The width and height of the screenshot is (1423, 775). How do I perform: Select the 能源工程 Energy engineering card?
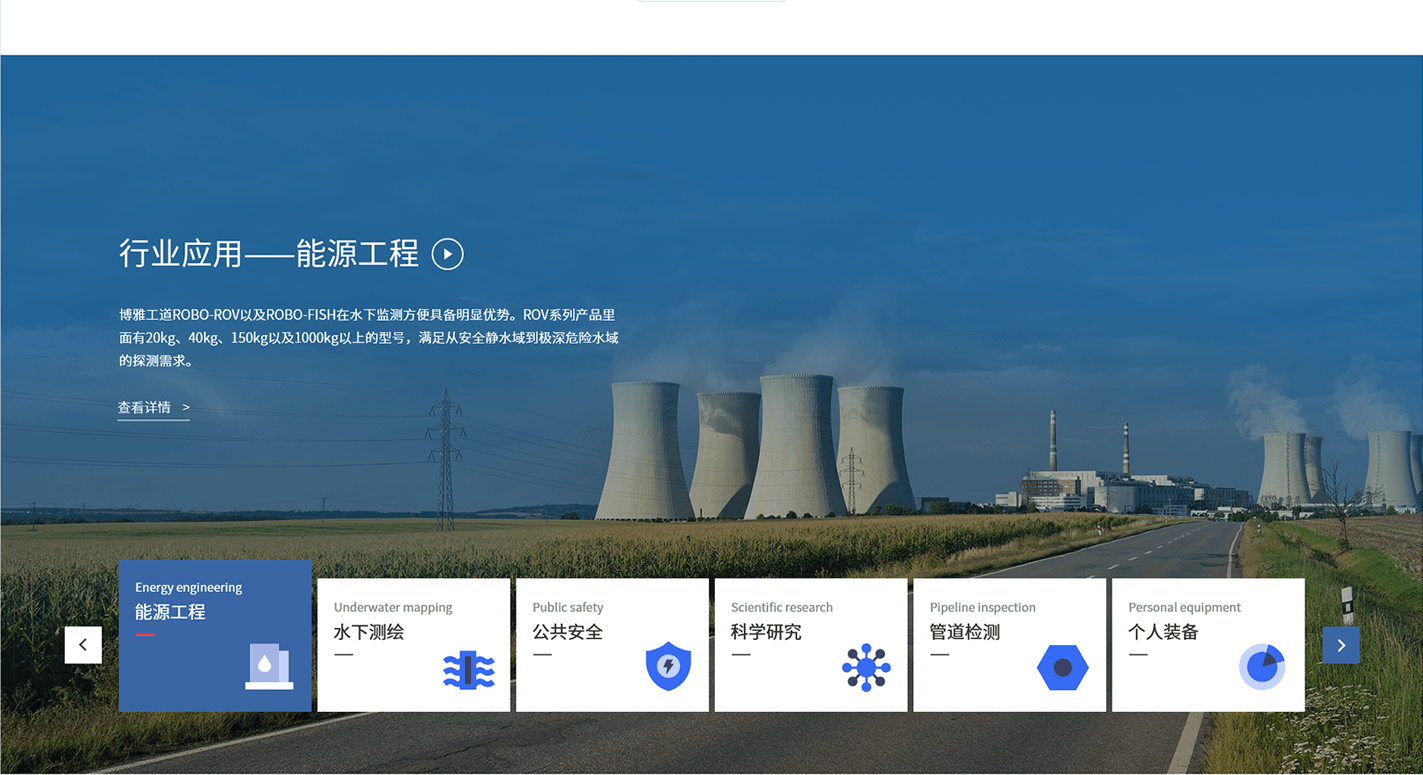coord(215,636)
